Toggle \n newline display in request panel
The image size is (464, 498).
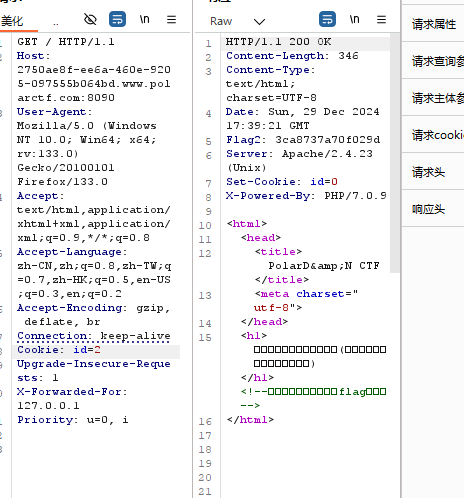(x=145, y=19)
